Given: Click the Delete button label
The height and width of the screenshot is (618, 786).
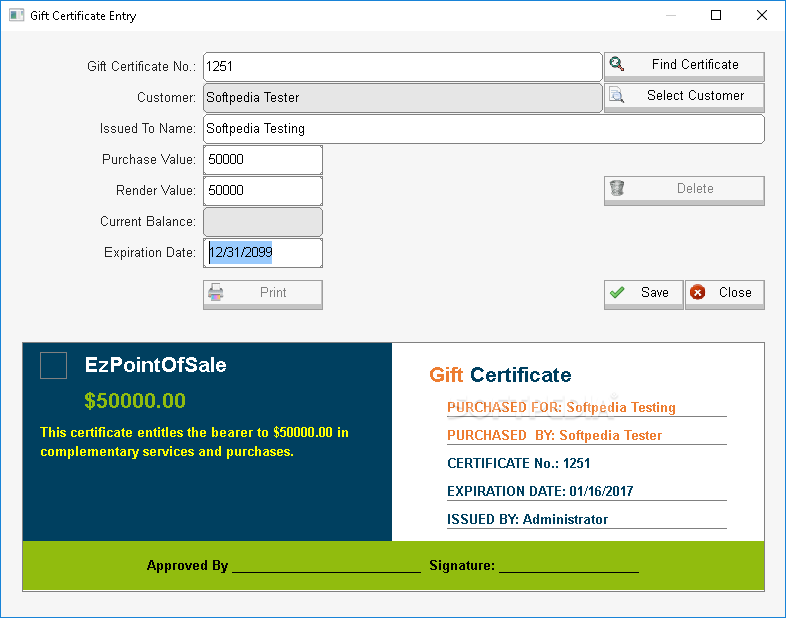Looking at the screenshot, I should coord(695,188).
